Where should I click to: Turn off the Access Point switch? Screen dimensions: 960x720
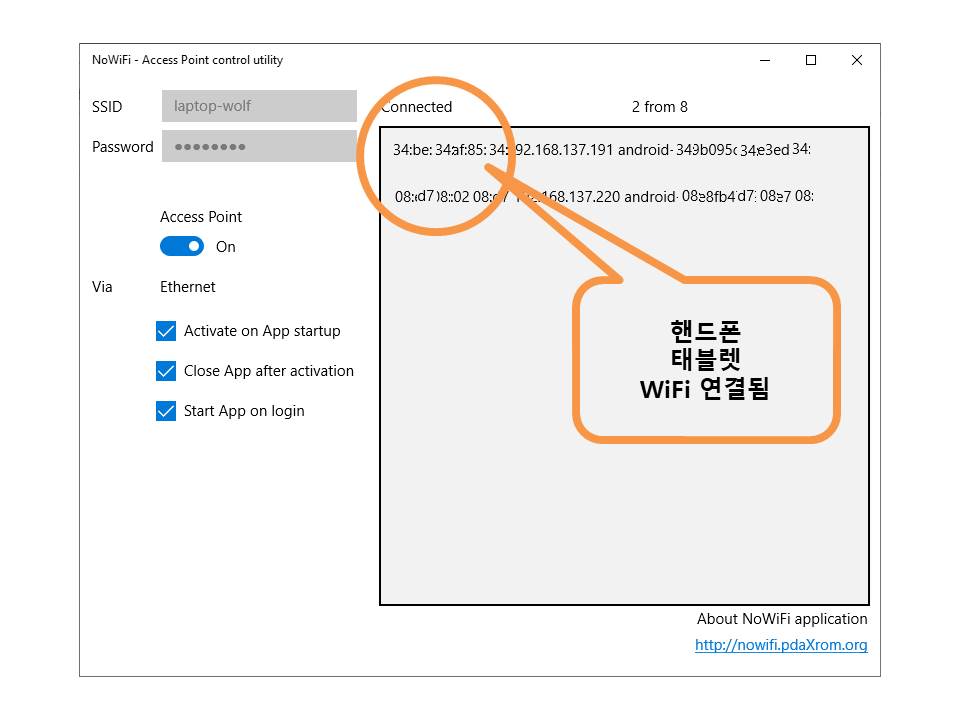tap(182, 246)
